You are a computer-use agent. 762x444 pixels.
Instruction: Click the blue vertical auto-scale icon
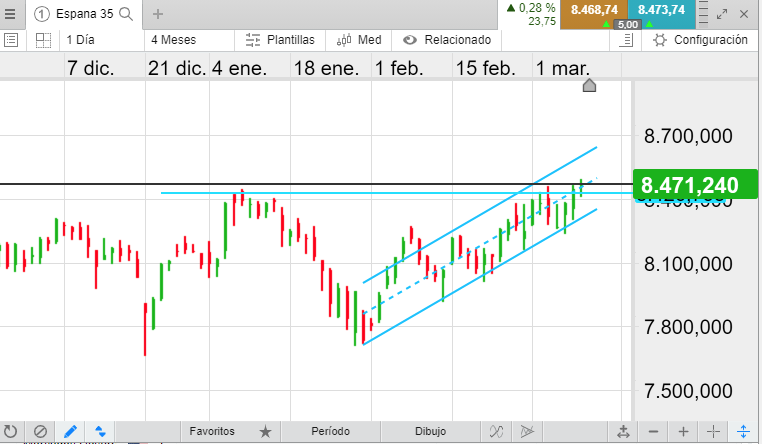[744, 431]
